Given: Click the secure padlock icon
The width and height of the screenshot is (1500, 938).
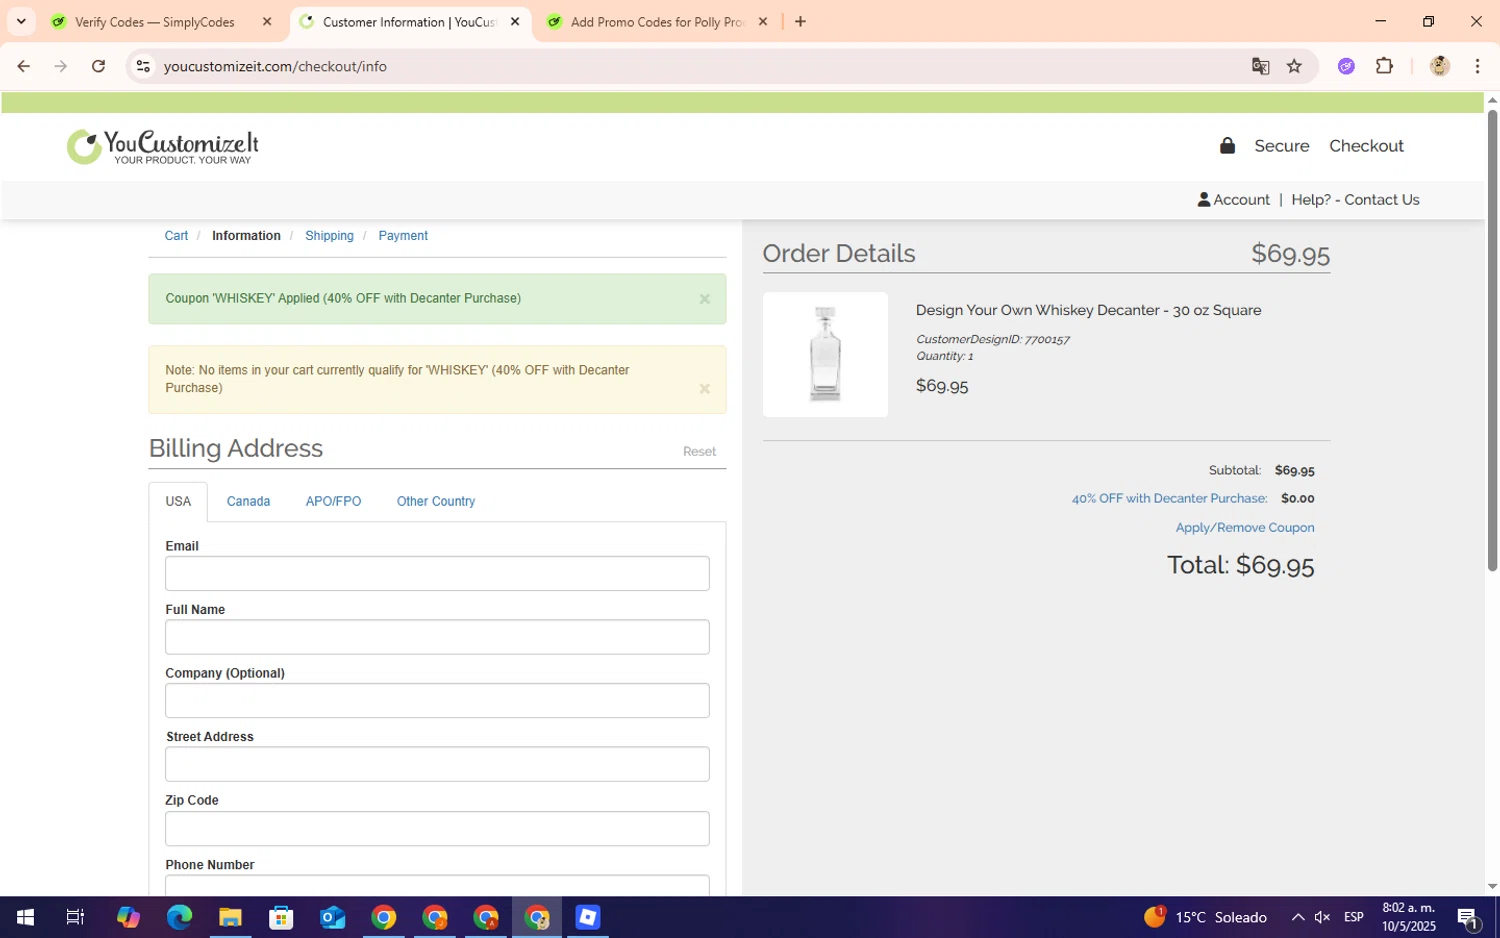Looking at the screenshot, I should [x=1227, y=145].
